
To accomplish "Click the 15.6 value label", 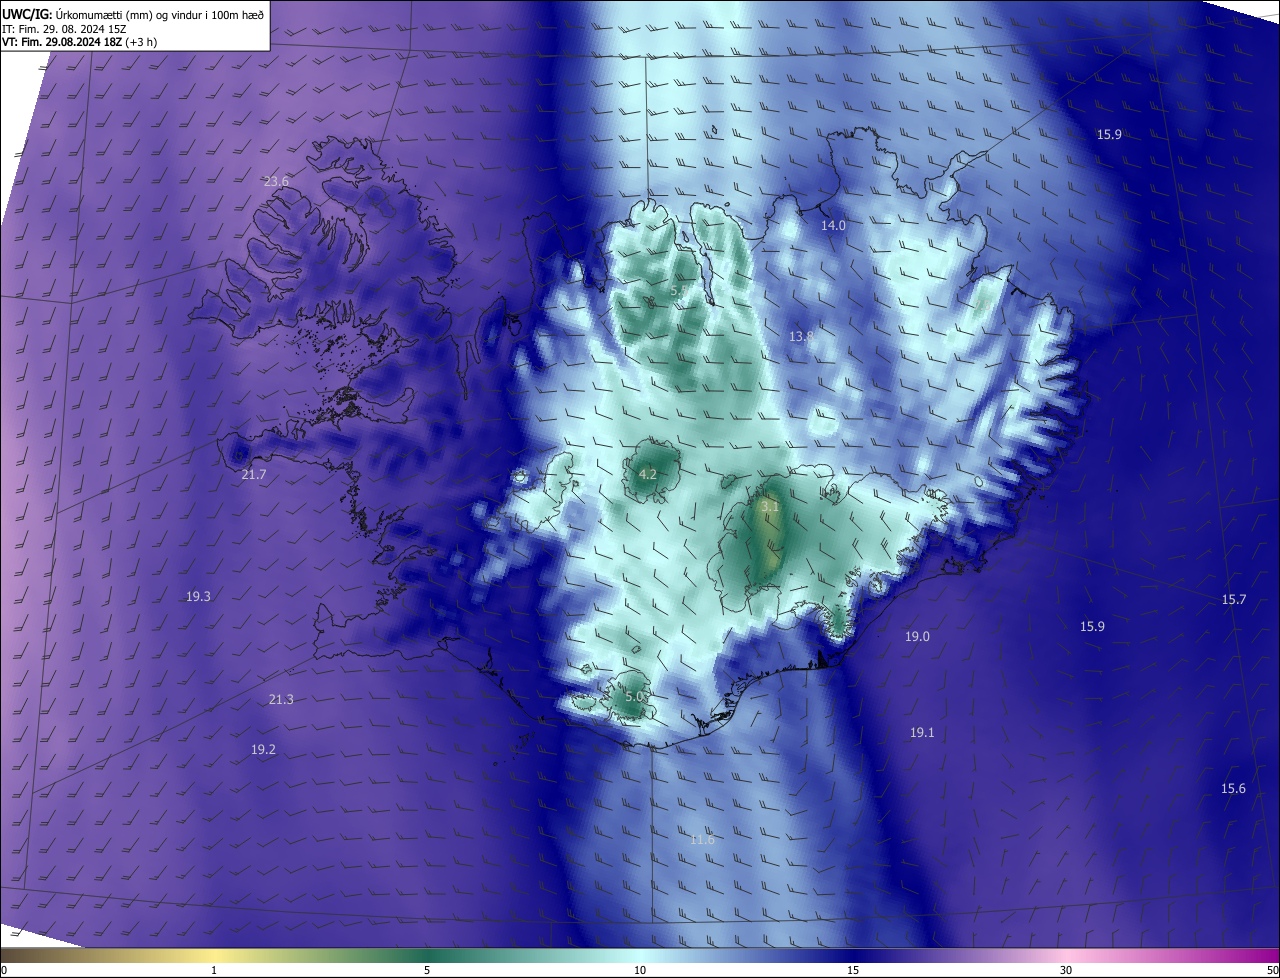I will [1233, 788].
